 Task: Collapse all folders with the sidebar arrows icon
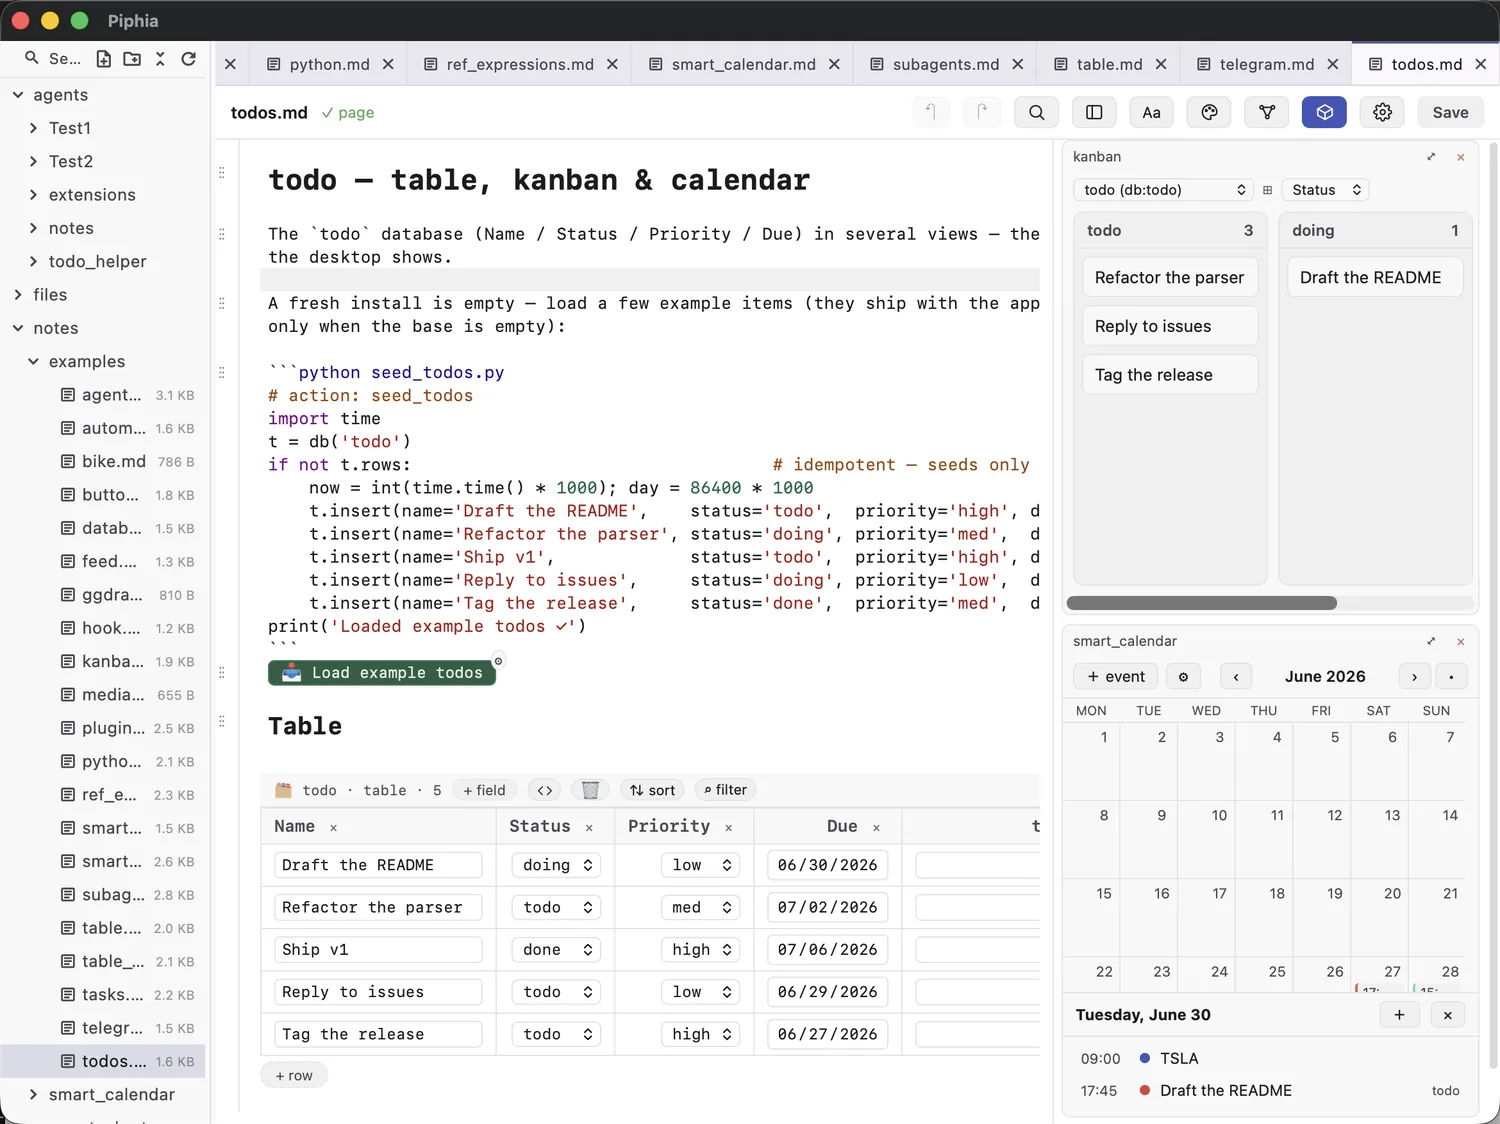[x=160, y=59]
